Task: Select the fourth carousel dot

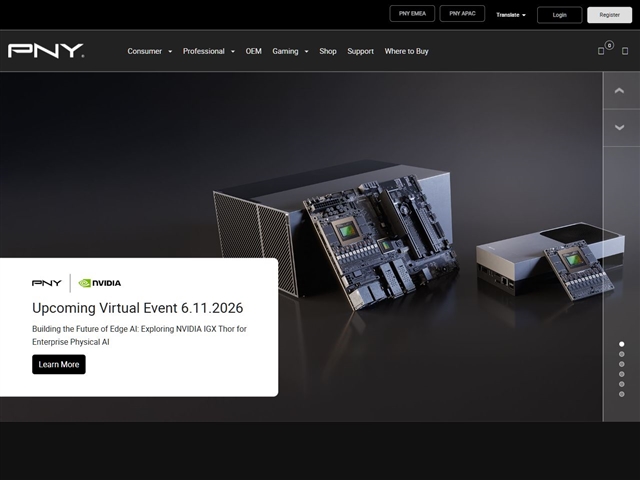Action: (x=621, y=374)
